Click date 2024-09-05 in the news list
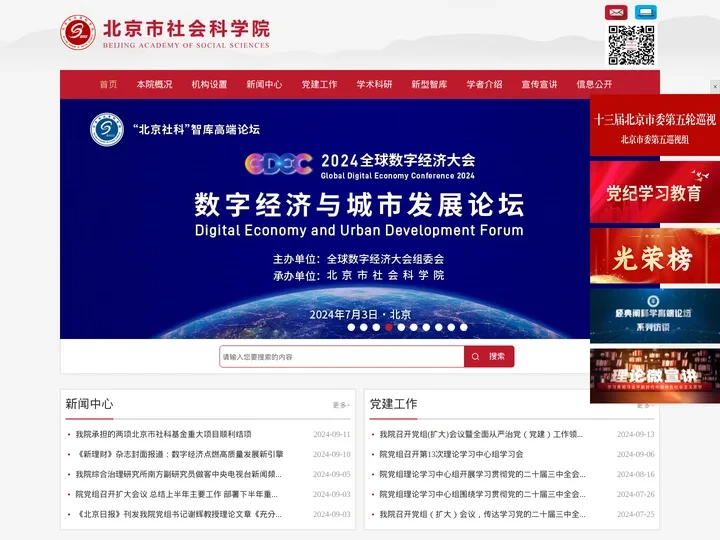Viewport: 720px width, 540px height. pyautogui.click(x=332, y=474)
